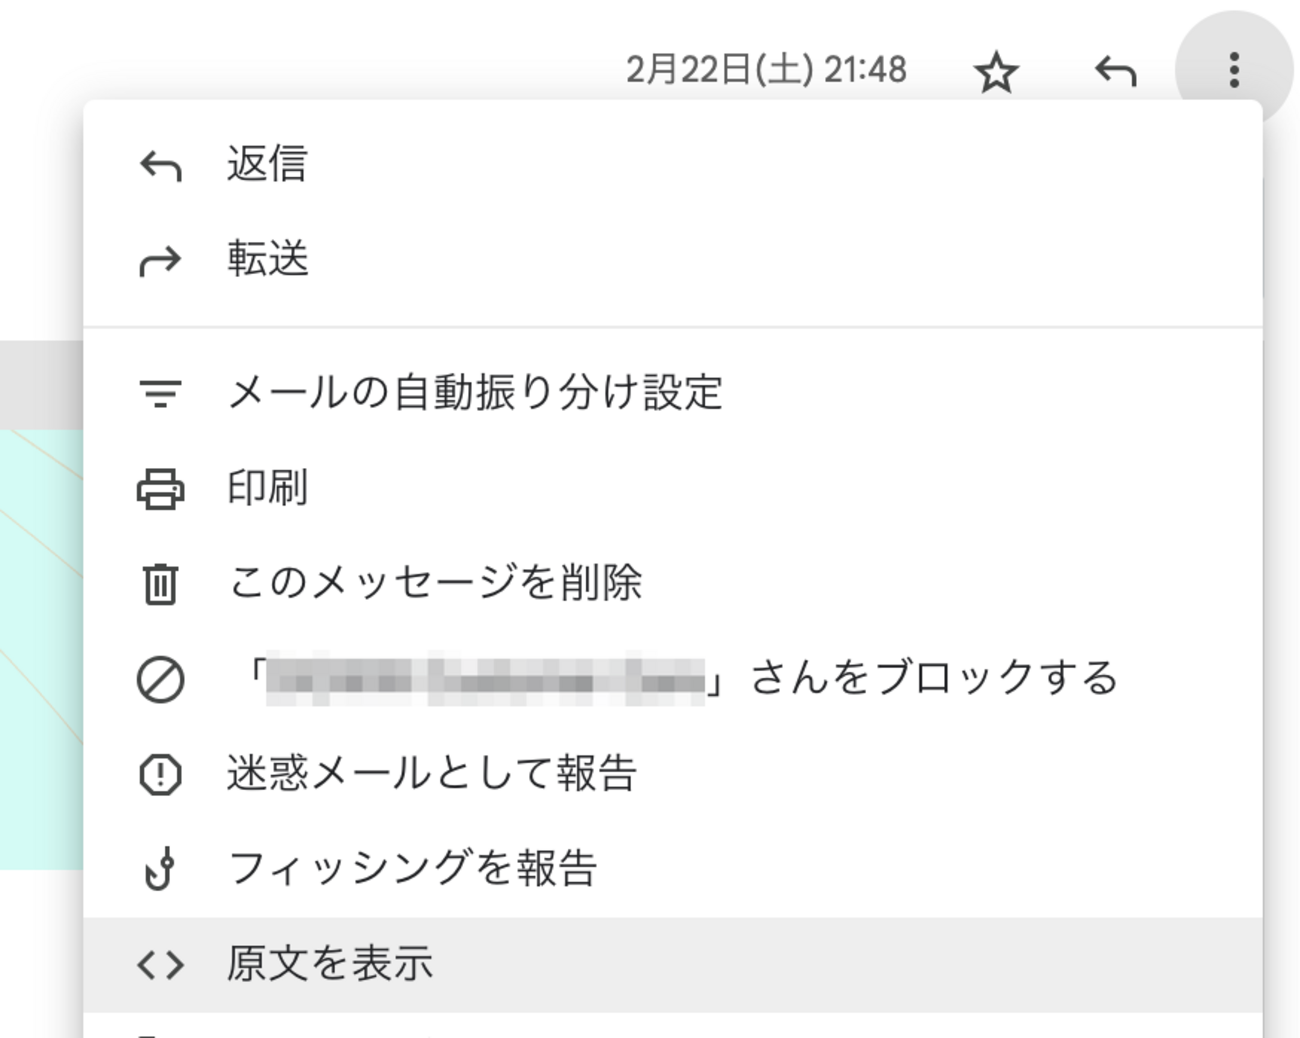Screen dimensions: 1300x1038
Task: Block the sender via さんをブロックする
Action: click(x=933, y=678)
